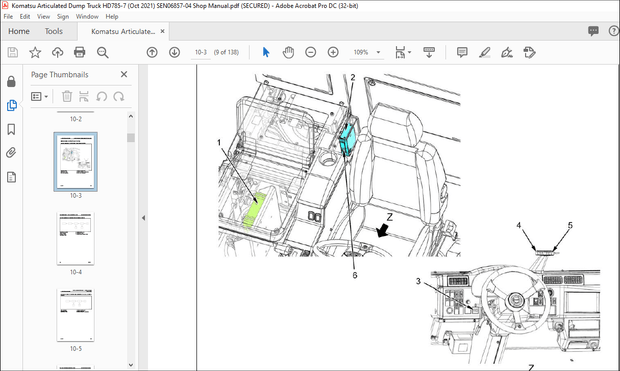Select the page 10-5 thumbnail
Image resolution: width=620 pixels, height=371 pixels.
click(76, 315)
